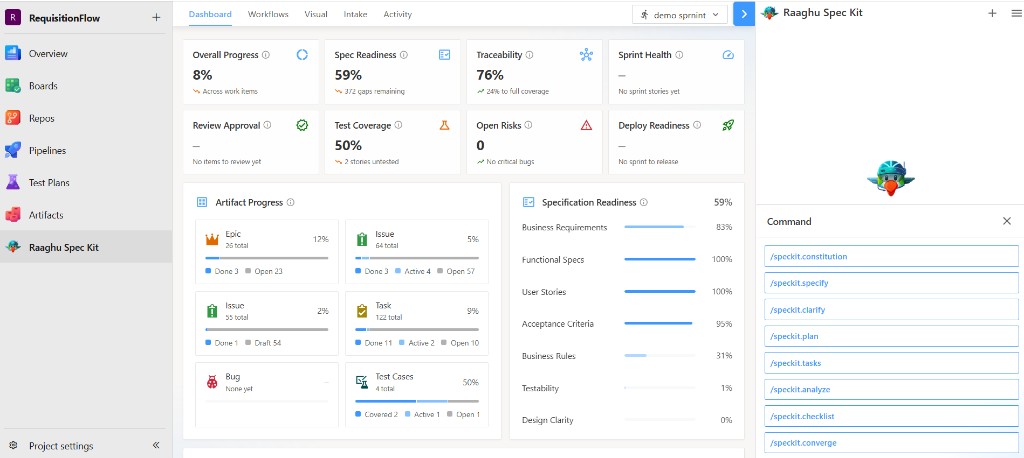1024x458 pixels.
Task: Click the Business Requirements progress bar
Action: [660, 227]
